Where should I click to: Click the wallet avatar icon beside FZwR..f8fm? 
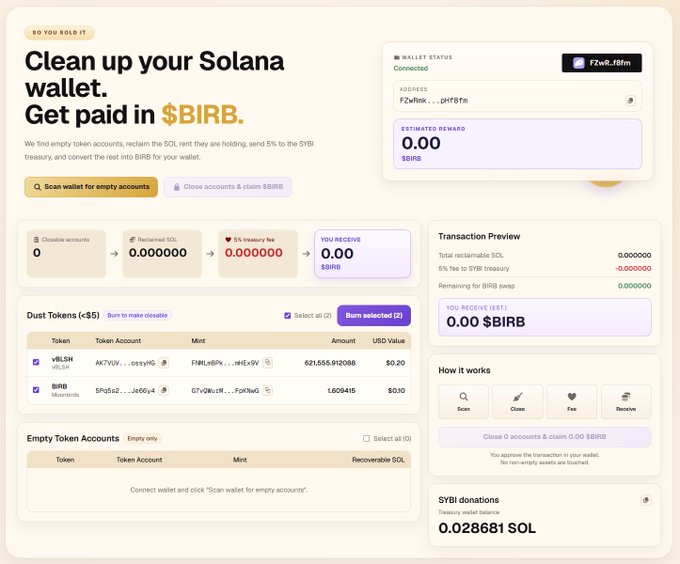pyautogui.click(x=579, y=63)
